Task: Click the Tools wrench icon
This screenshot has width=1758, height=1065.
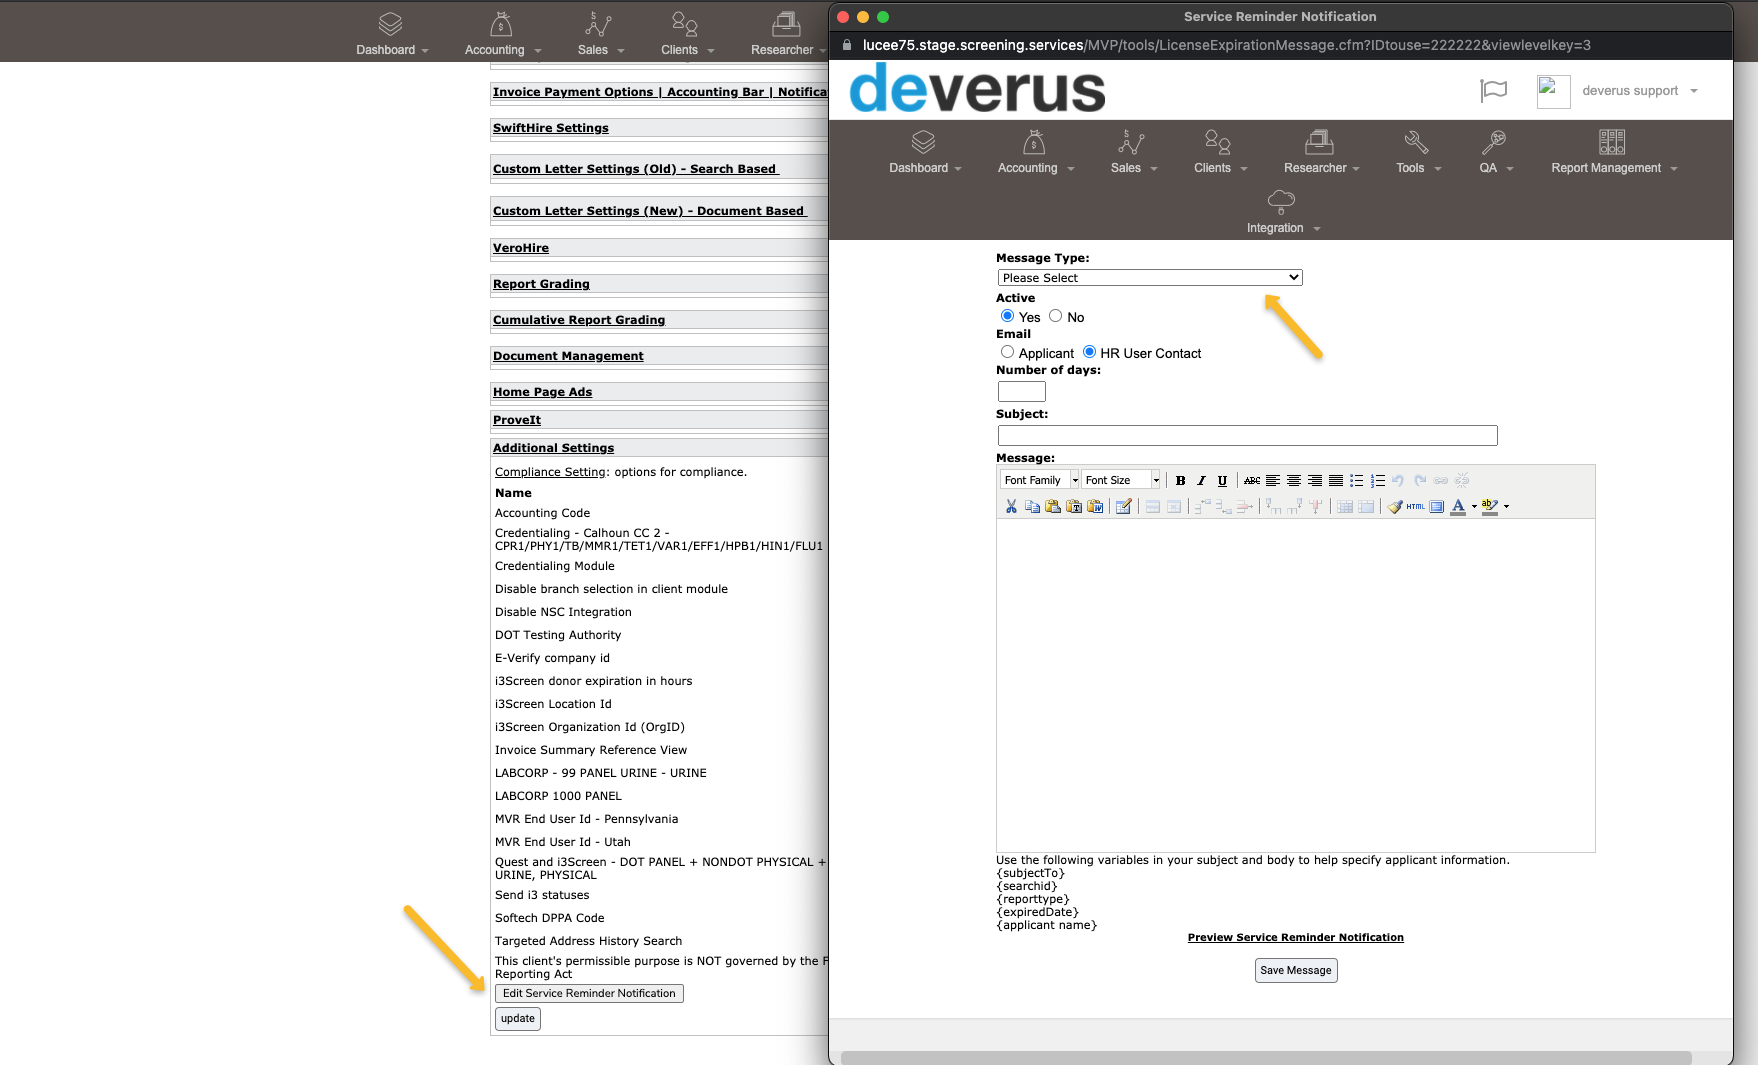Action: point(1416,142)
